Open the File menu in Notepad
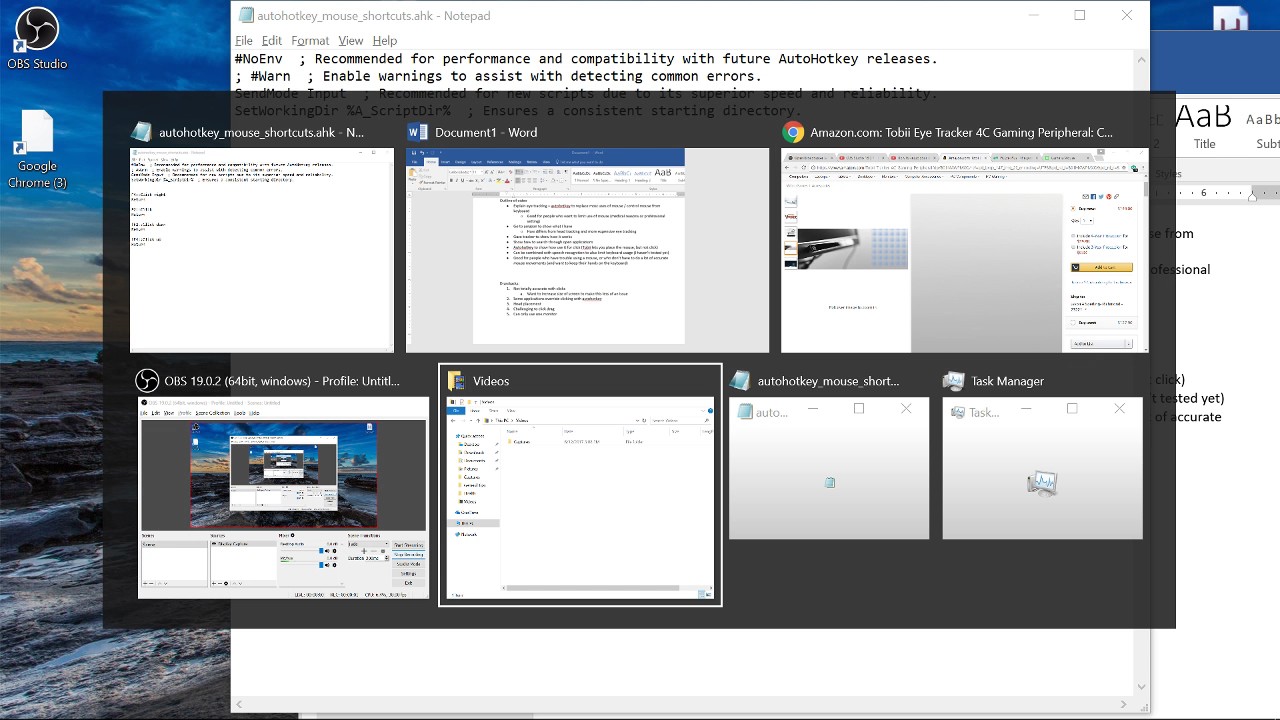Viewport: 1280px width, 720px height. click(x=244, y=40)
